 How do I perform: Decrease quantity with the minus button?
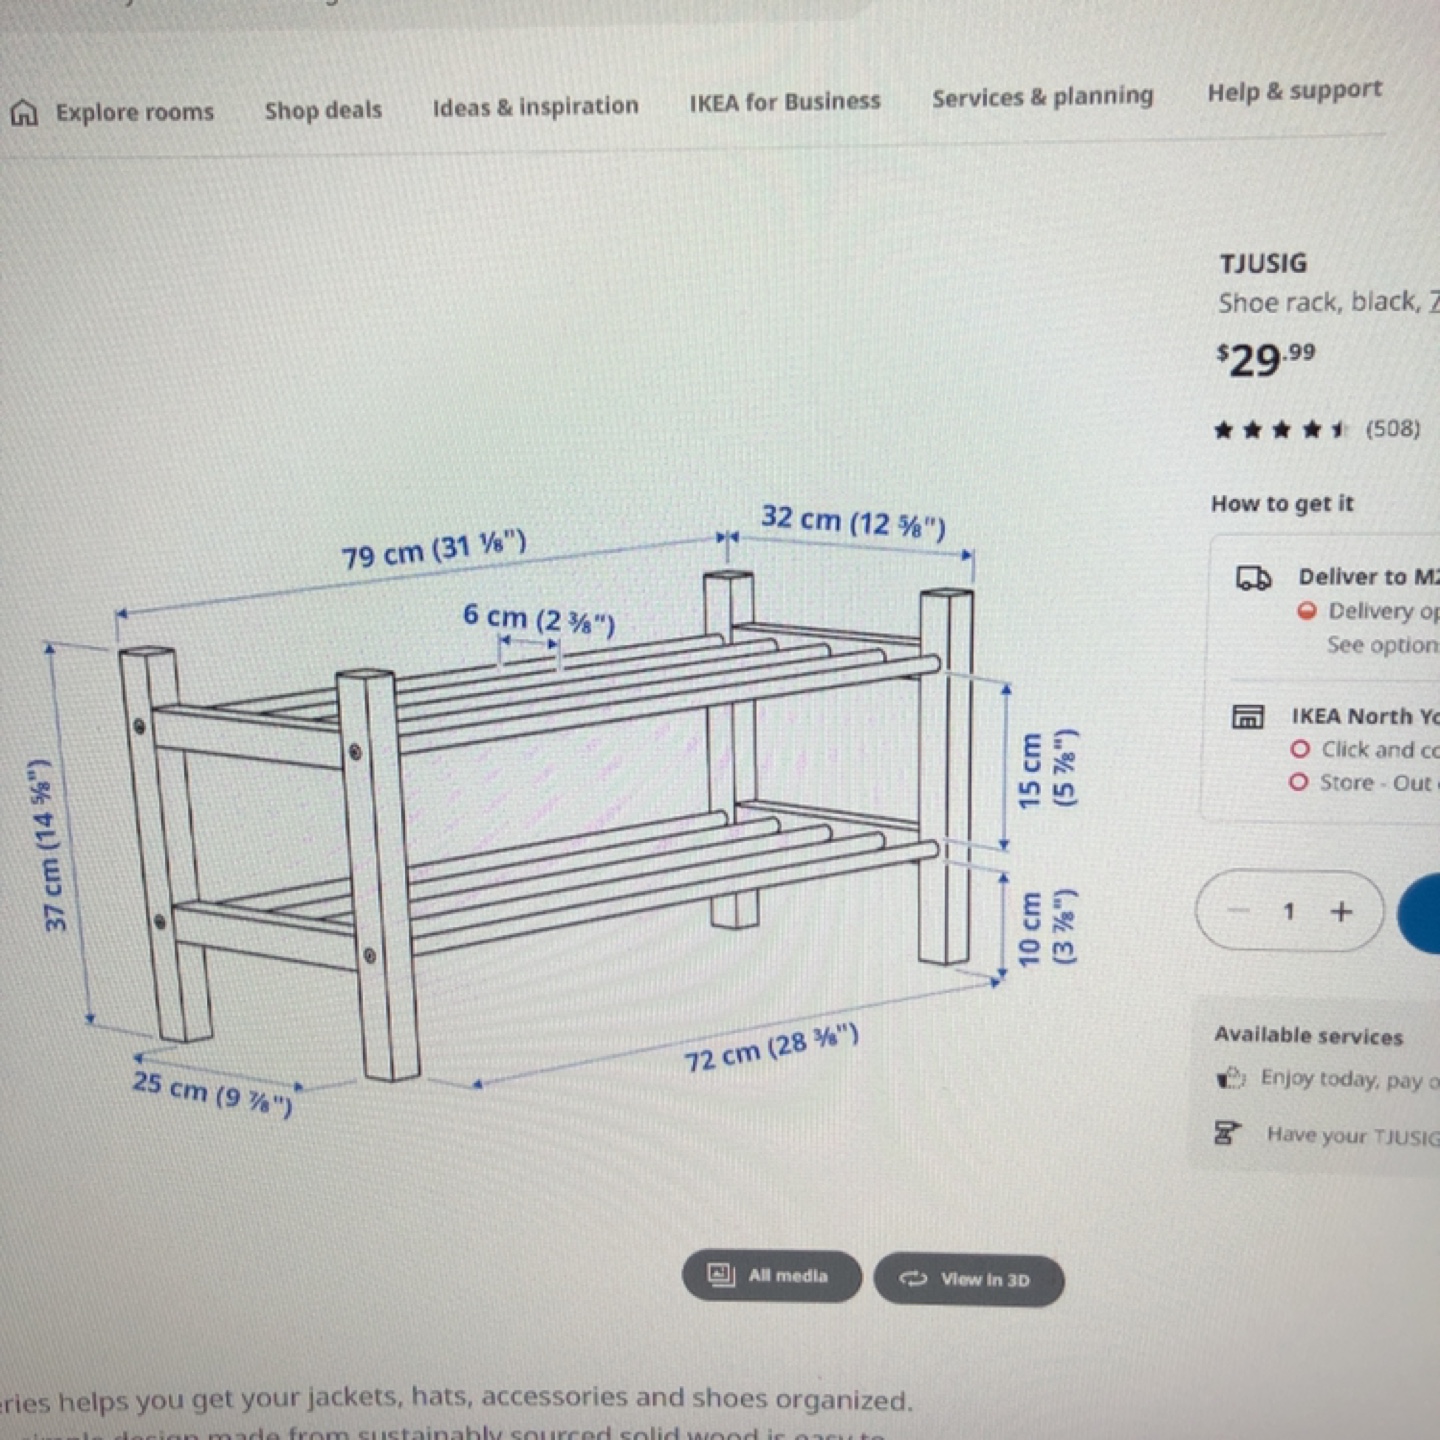point(1238,911)
